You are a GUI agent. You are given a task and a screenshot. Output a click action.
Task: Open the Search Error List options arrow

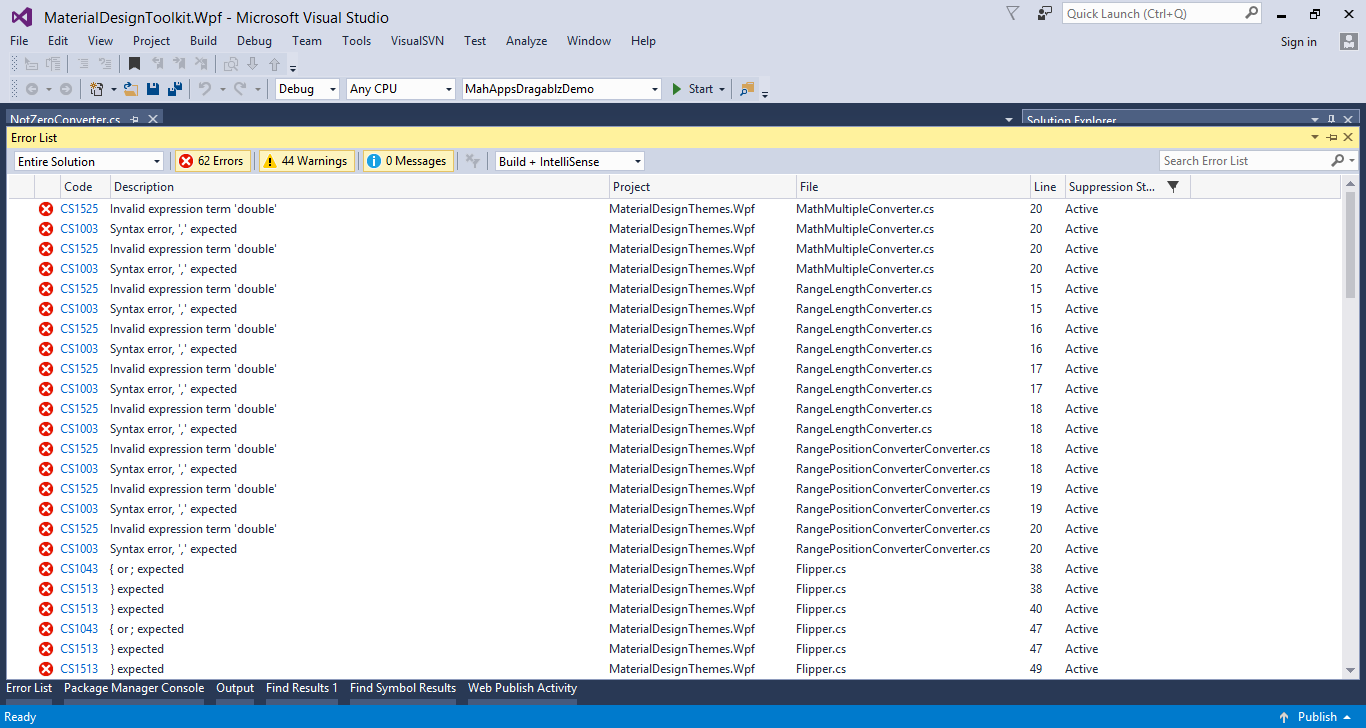click(x=1352, y=161)
